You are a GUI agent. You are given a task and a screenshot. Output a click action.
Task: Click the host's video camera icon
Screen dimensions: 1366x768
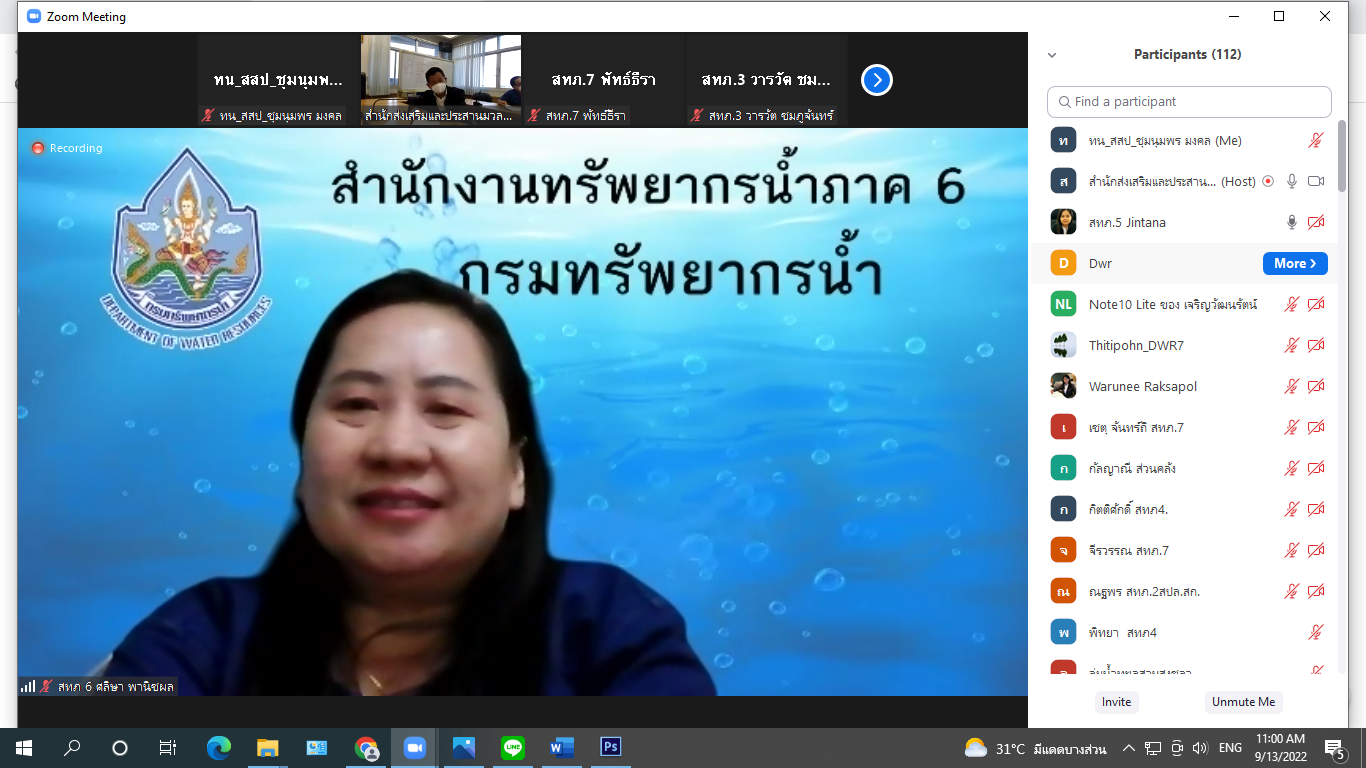pos(1316,182)
